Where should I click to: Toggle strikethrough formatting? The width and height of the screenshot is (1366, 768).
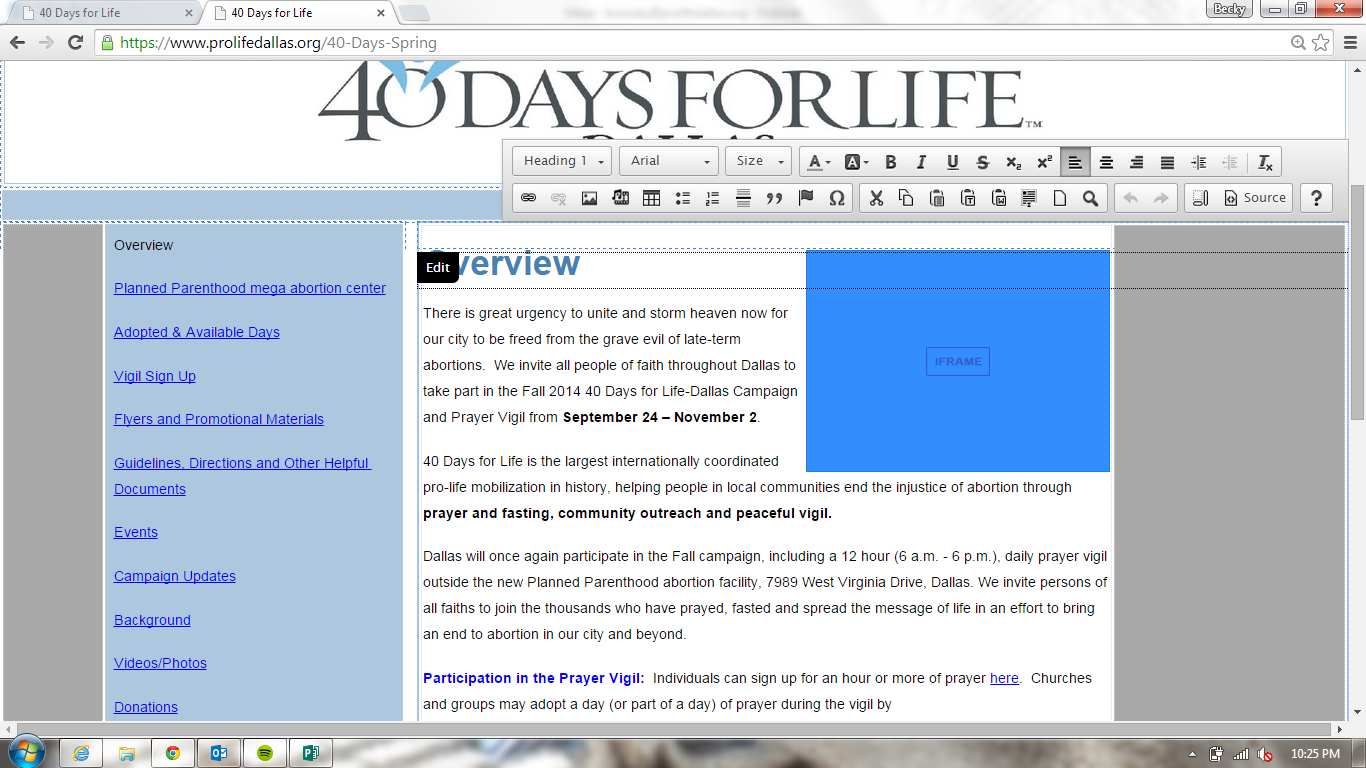(x=983, y=162)
